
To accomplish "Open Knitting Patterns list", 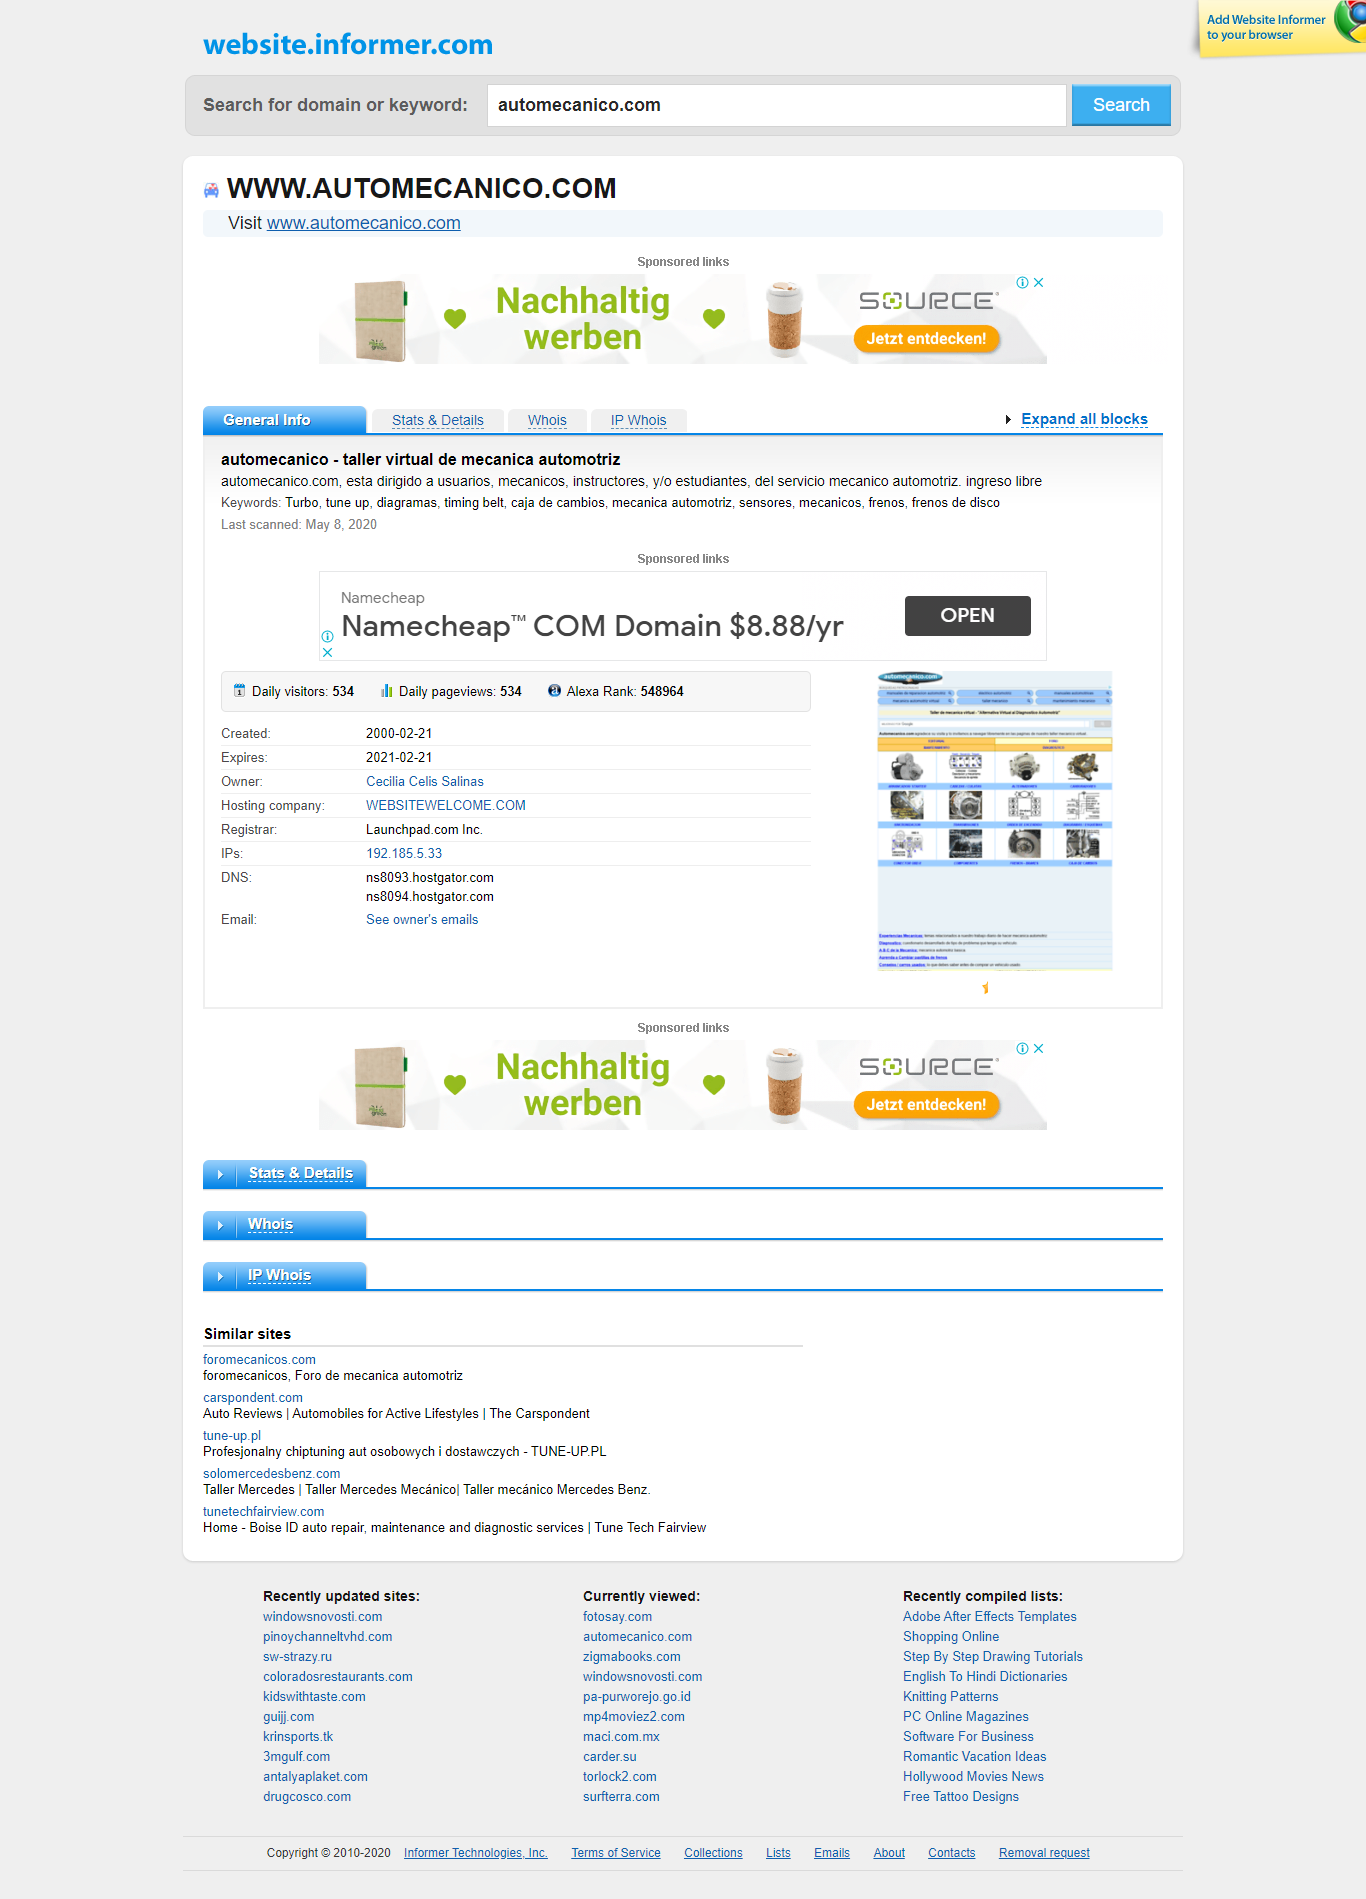I will pyautogui.click(x=951, y=1697).
